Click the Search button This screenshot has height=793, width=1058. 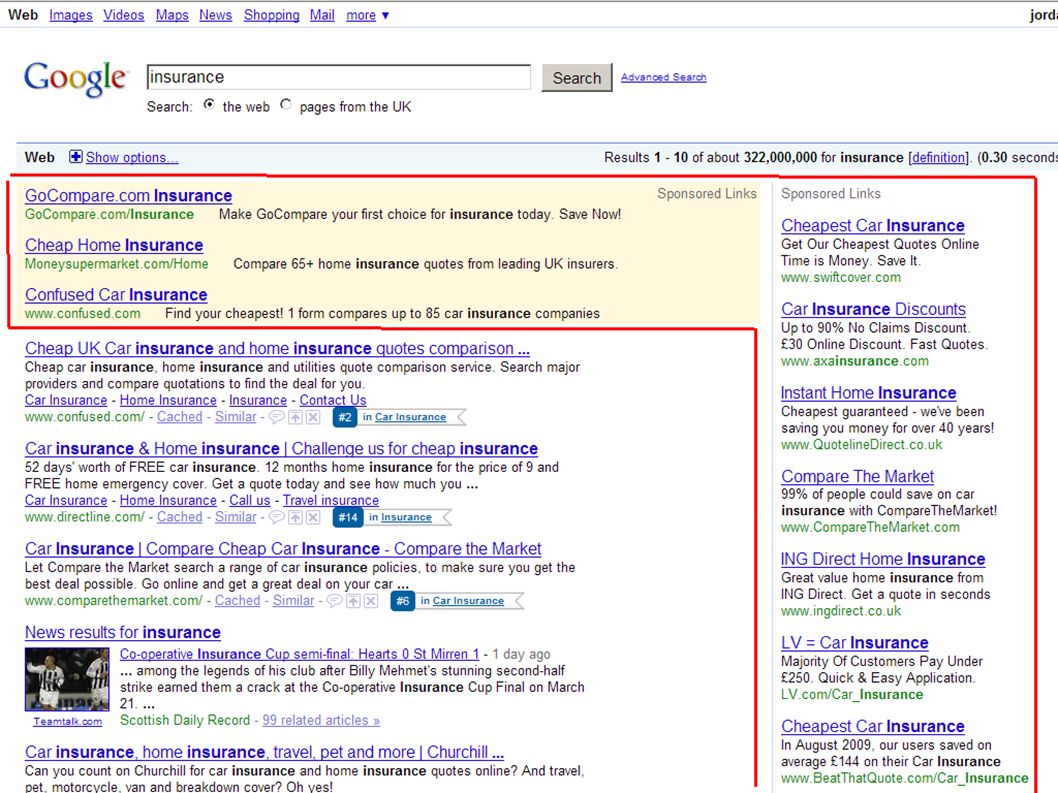577,78
